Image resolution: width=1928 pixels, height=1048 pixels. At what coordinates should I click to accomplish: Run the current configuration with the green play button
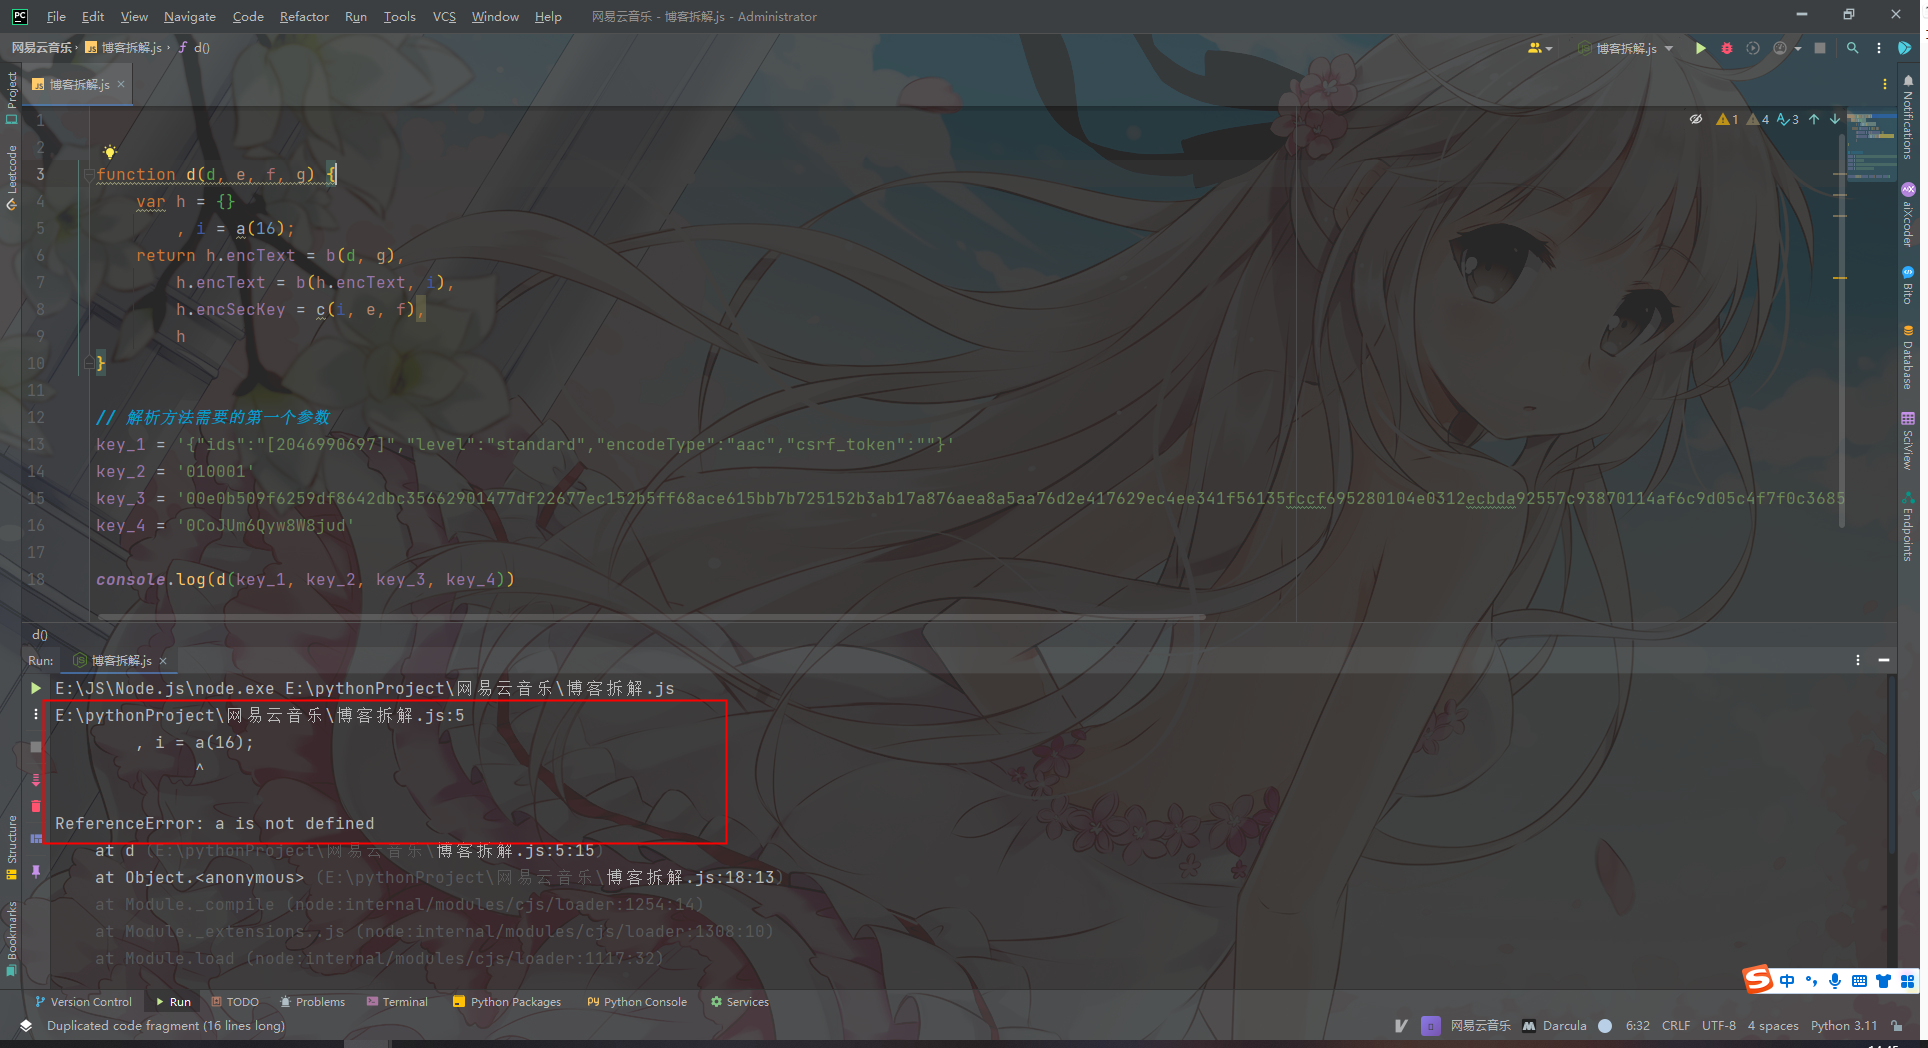pos(1700,48)
